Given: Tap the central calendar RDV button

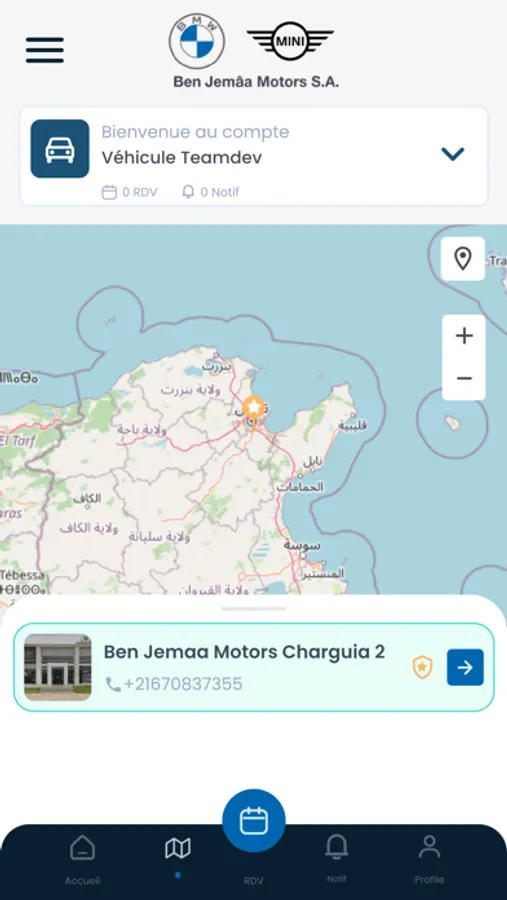Looking at the screenshot, I should pos(254,821).
